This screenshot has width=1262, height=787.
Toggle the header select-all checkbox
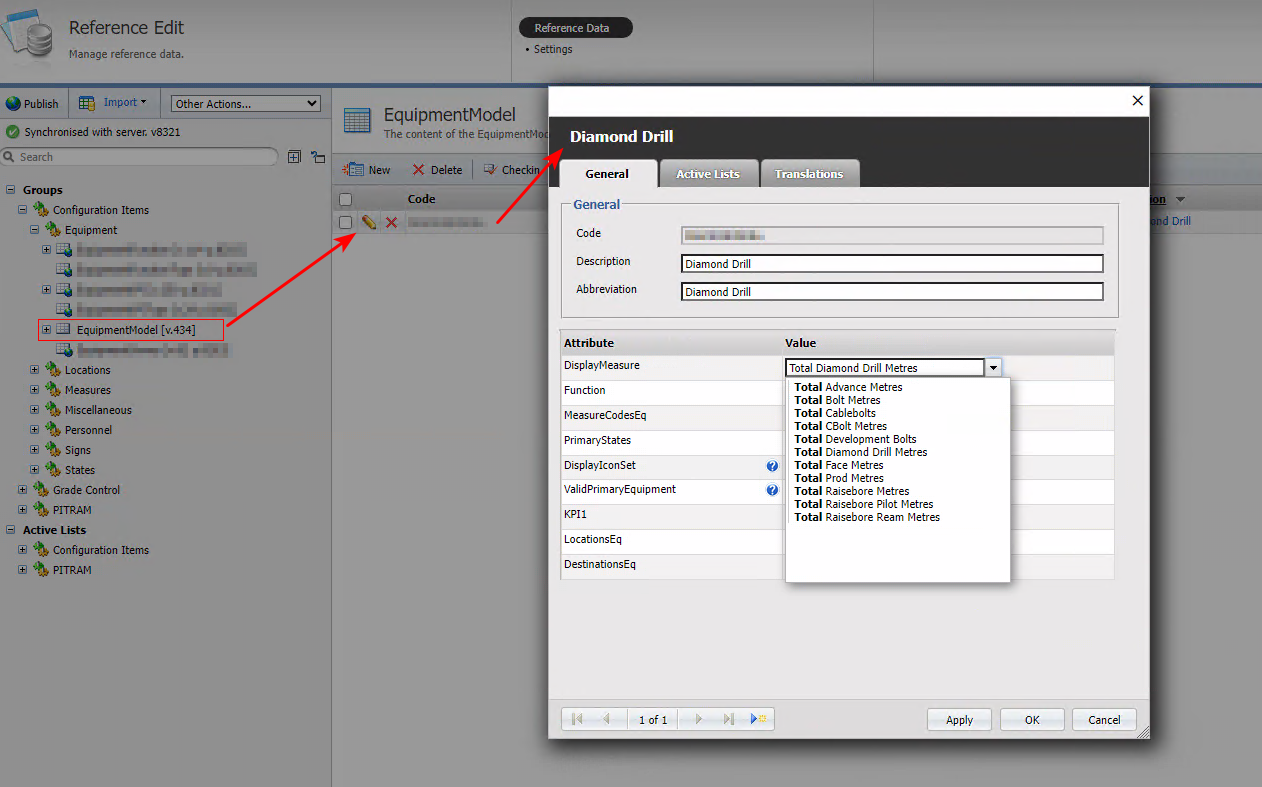pyautogui.click(x=345, y=199)
